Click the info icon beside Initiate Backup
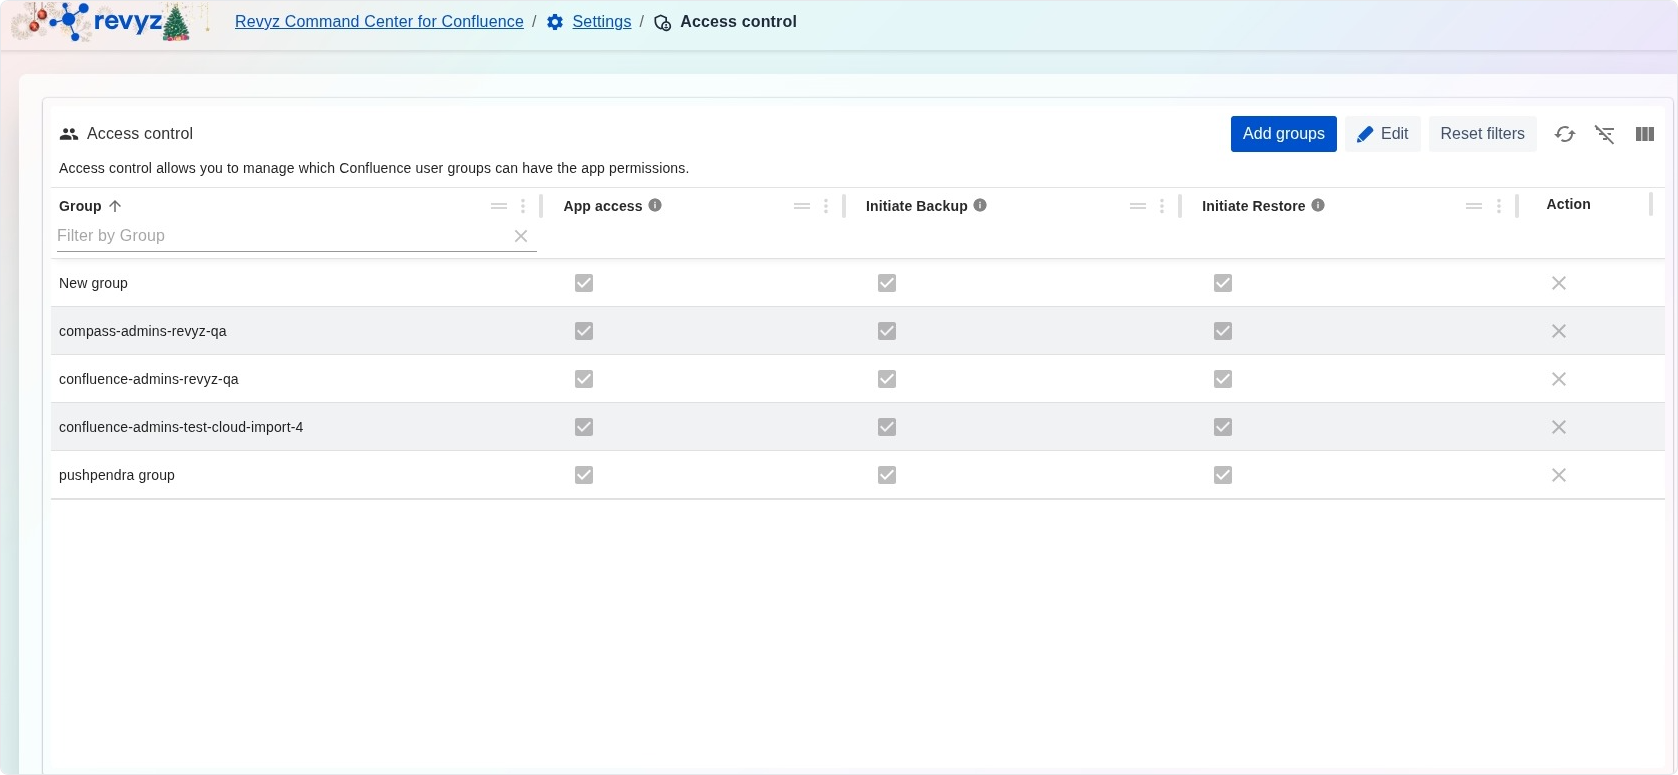This screenshot has width=1678, height=775. (980, 205)
